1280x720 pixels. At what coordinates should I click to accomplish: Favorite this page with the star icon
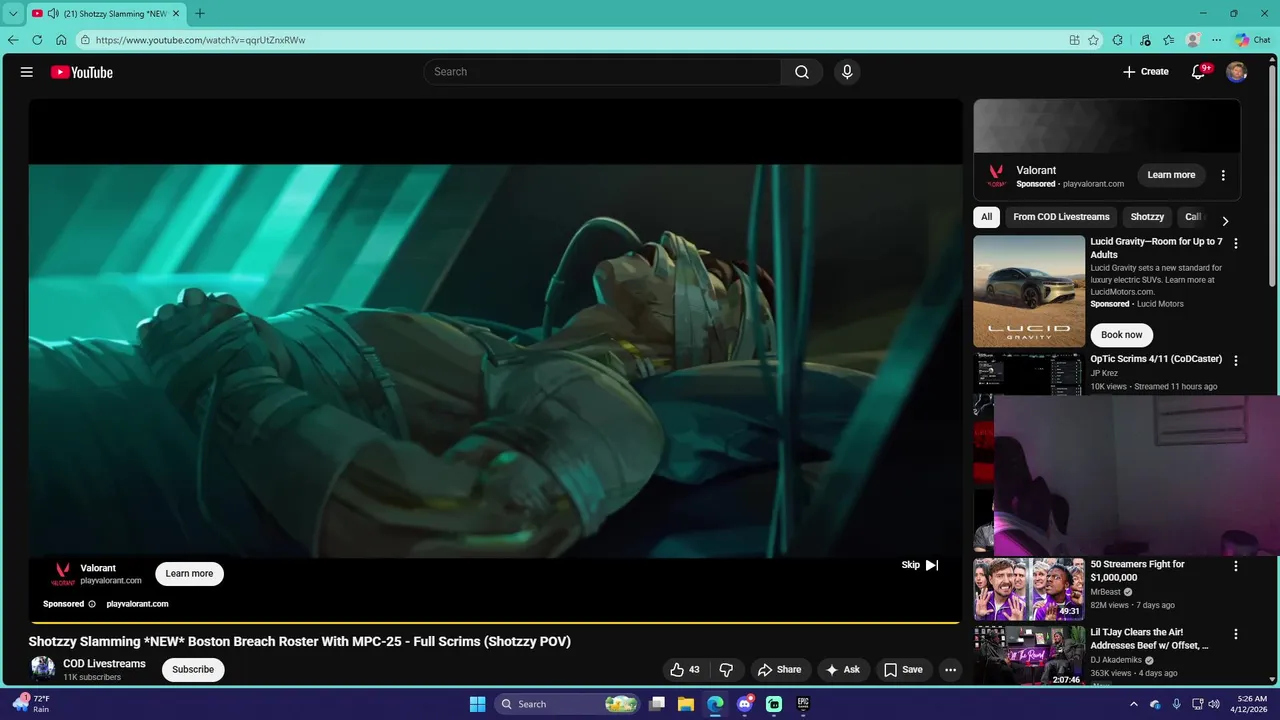(1093, 40)
